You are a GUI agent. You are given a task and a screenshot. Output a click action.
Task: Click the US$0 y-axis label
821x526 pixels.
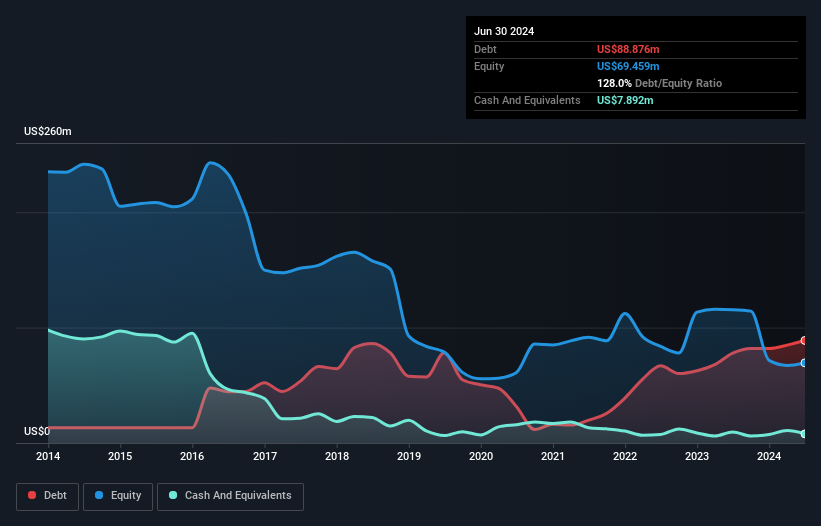[x=37, y=431]
